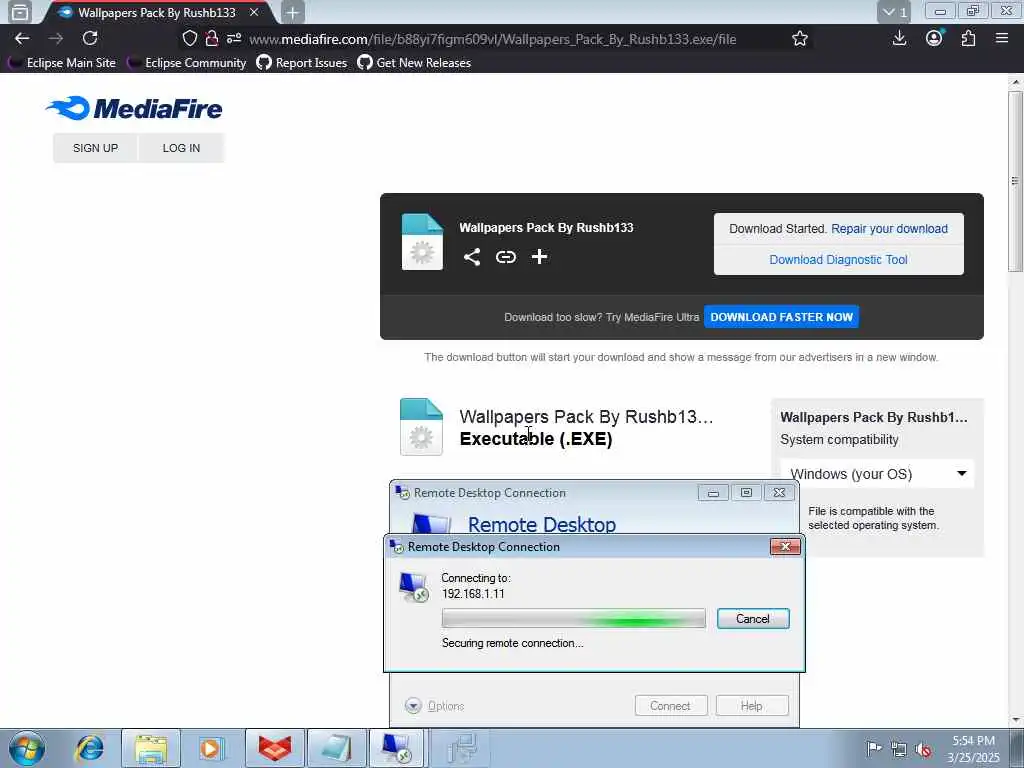Click the LOG IN button

coord(182,148)
